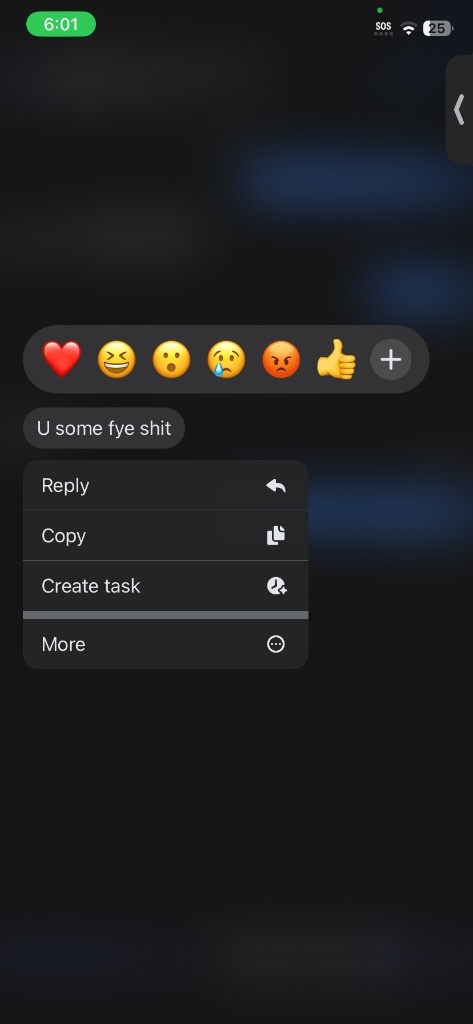React with the laughing face emoji

pyautogui.click(x=117, y=359)
